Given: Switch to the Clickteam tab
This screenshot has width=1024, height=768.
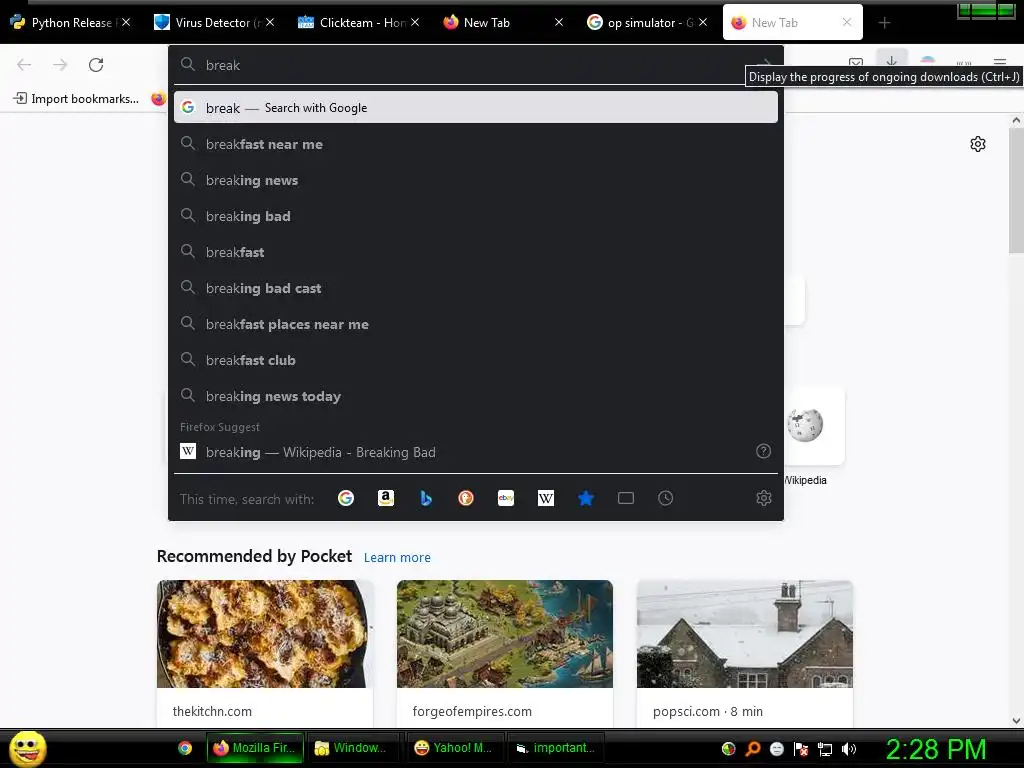Looking at the screenshot, I should [x=358, y=23].
